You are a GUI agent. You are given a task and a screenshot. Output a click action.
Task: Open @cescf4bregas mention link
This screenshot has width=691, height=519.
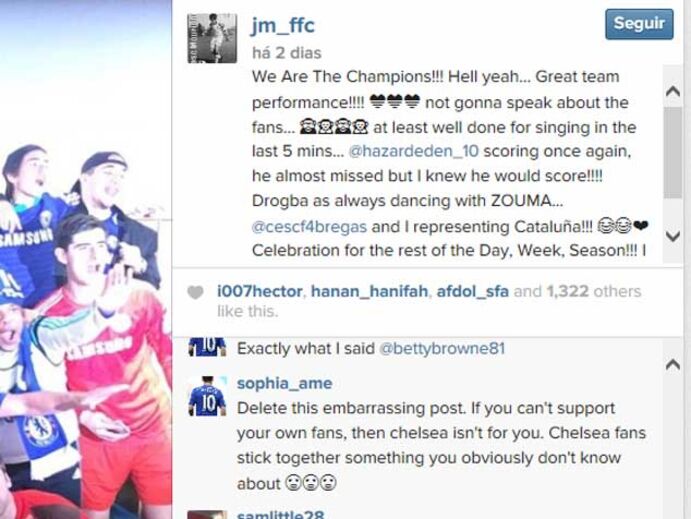click(x=309, y=227)
